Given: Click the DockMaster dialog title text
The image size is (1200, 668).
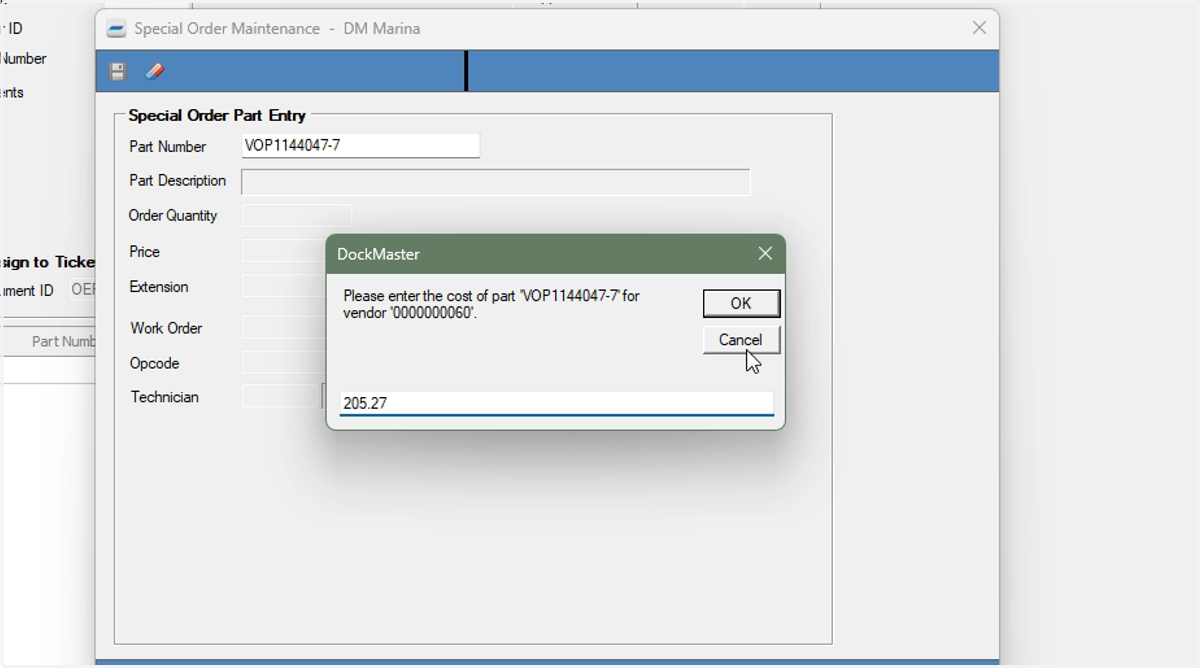Looking at the screenshot, I should point(378,254).
